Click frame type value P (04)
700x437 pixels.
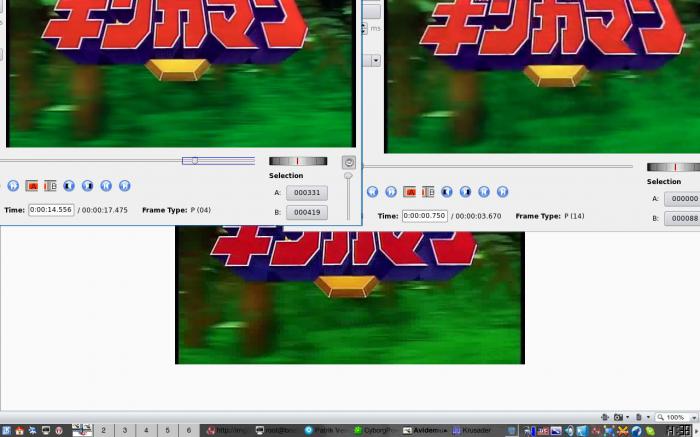200,210
